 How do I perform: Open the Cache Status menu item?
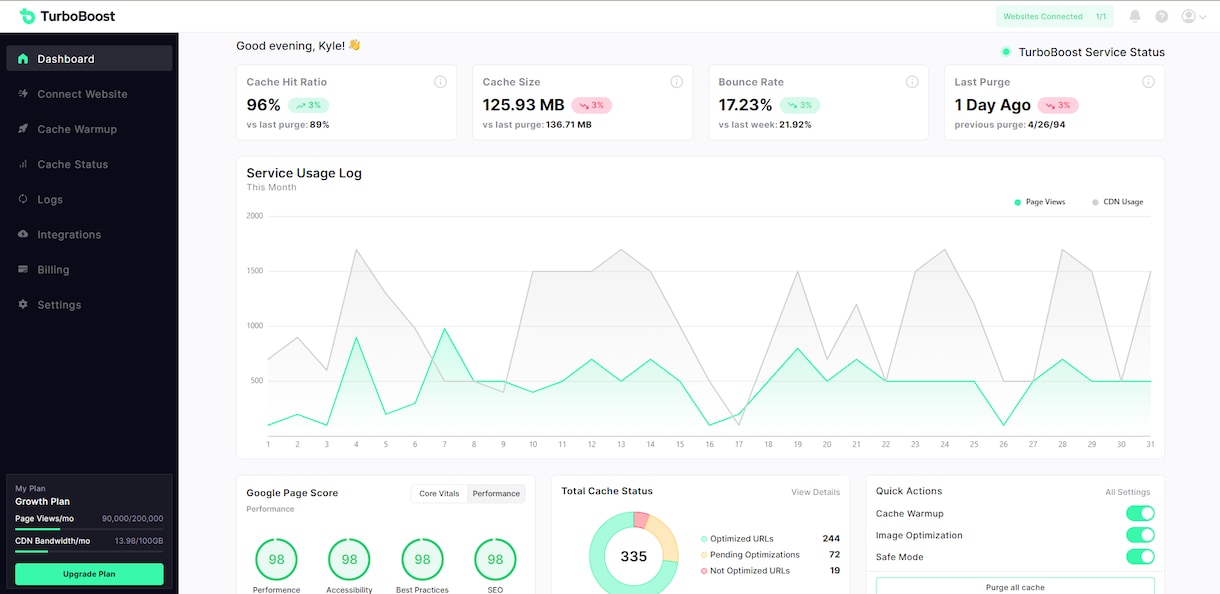click(x=89, y=164)
